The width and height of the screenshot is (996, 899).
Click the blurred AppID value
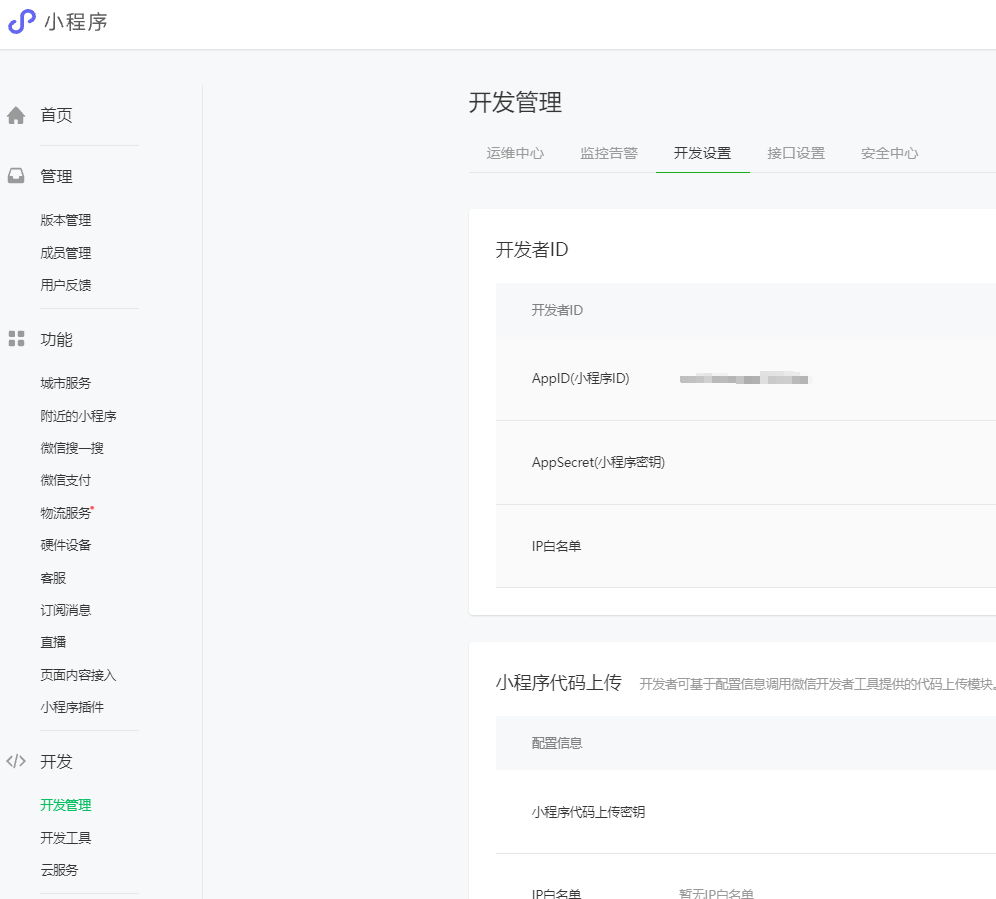743,379
